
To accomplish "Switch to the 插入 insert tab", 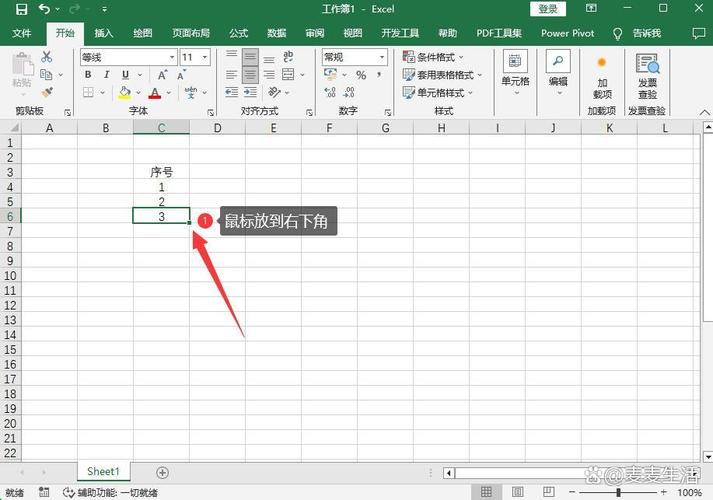I will pos(103,33).
